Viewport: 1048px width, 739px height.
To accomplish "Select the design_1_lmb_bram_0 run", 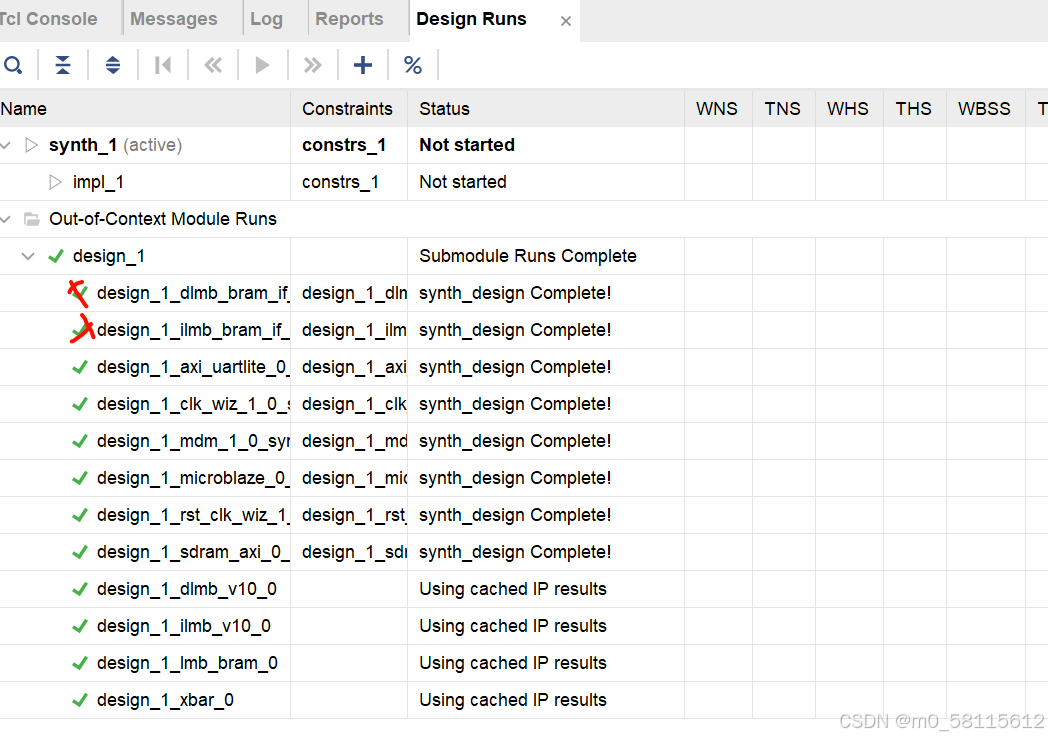I will click(187, 663).
